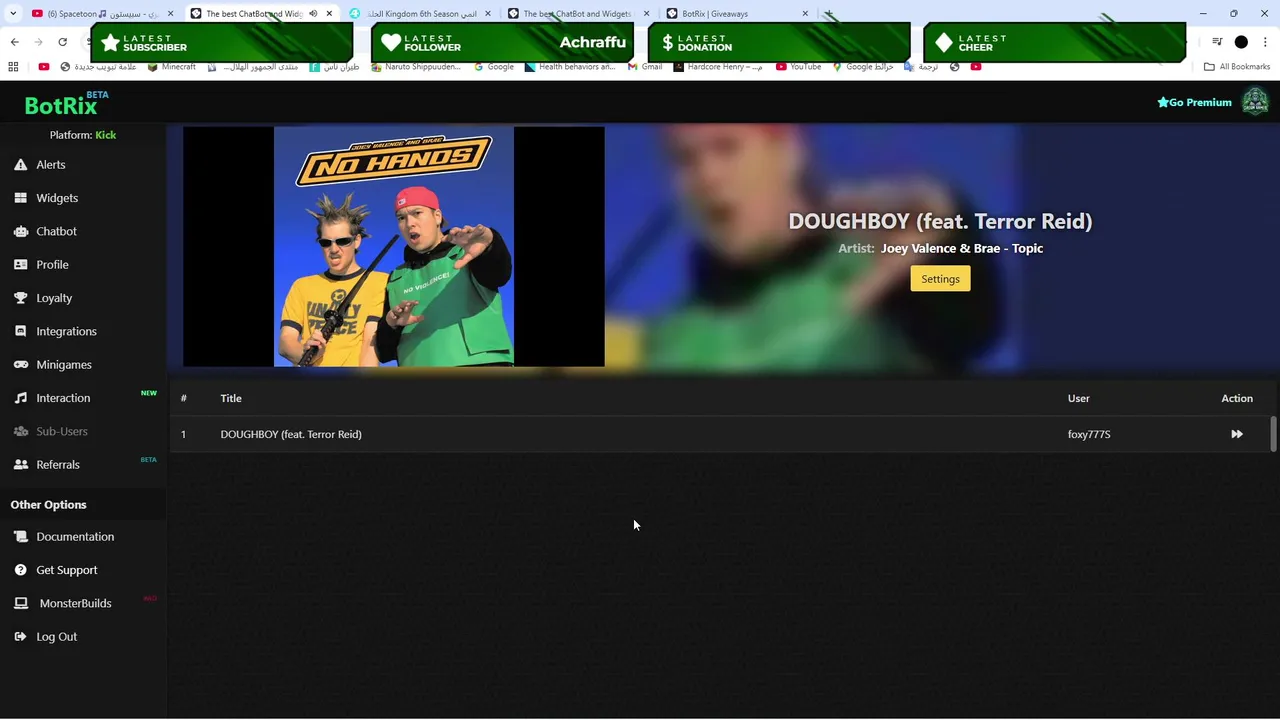Go back in browser history
The height and width of the screenshot is (720, 1280).
point(14,42)
